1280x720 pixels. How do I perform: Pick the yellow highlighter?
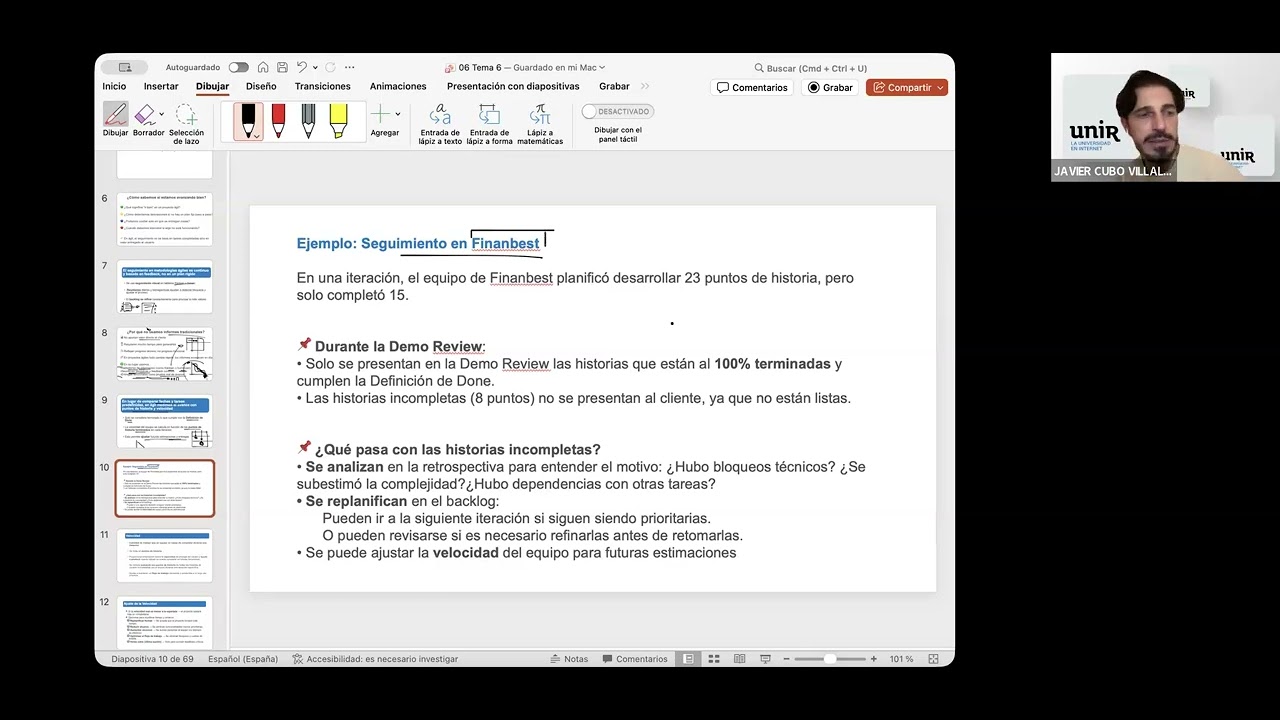click(338, 121)
